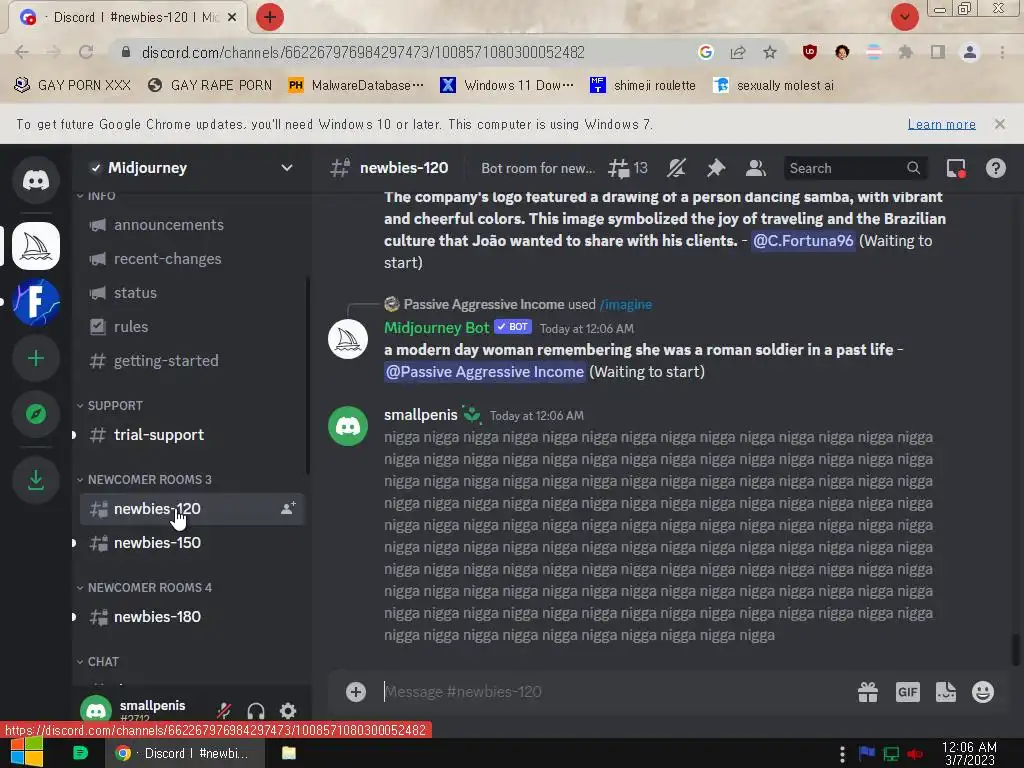Image resolution: width=1024 pixels, height=768 pixels.
Task: Open Chrome three-dot menu
Action: point(1002,52)
